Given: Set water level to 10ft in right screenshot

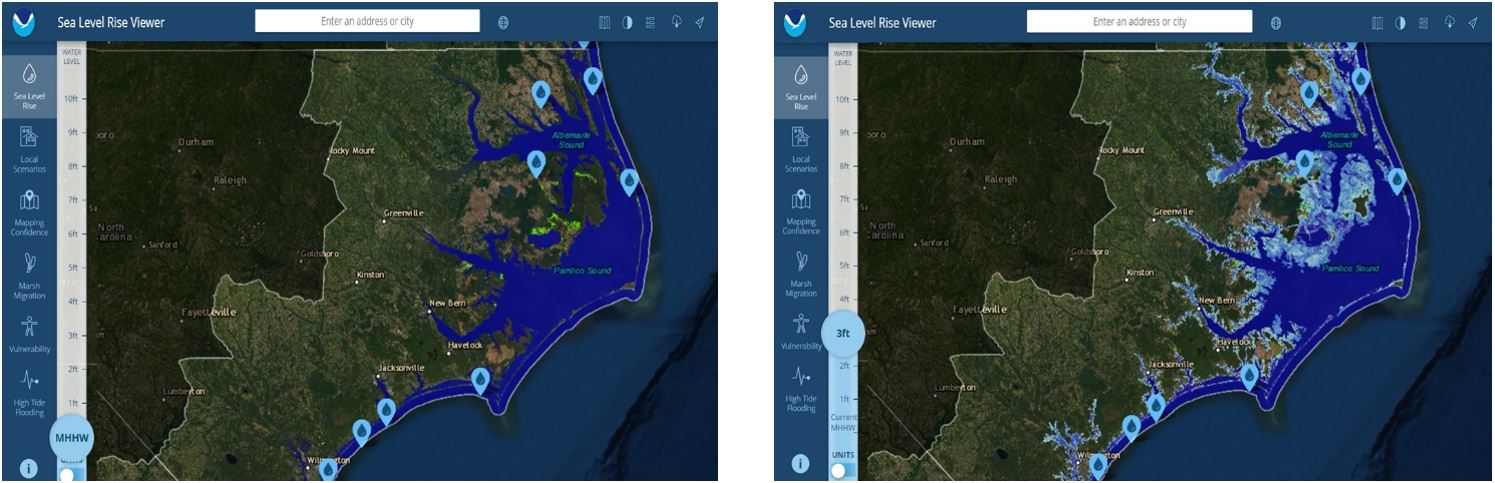Looking at the screenshot, I should pos(843,100).
